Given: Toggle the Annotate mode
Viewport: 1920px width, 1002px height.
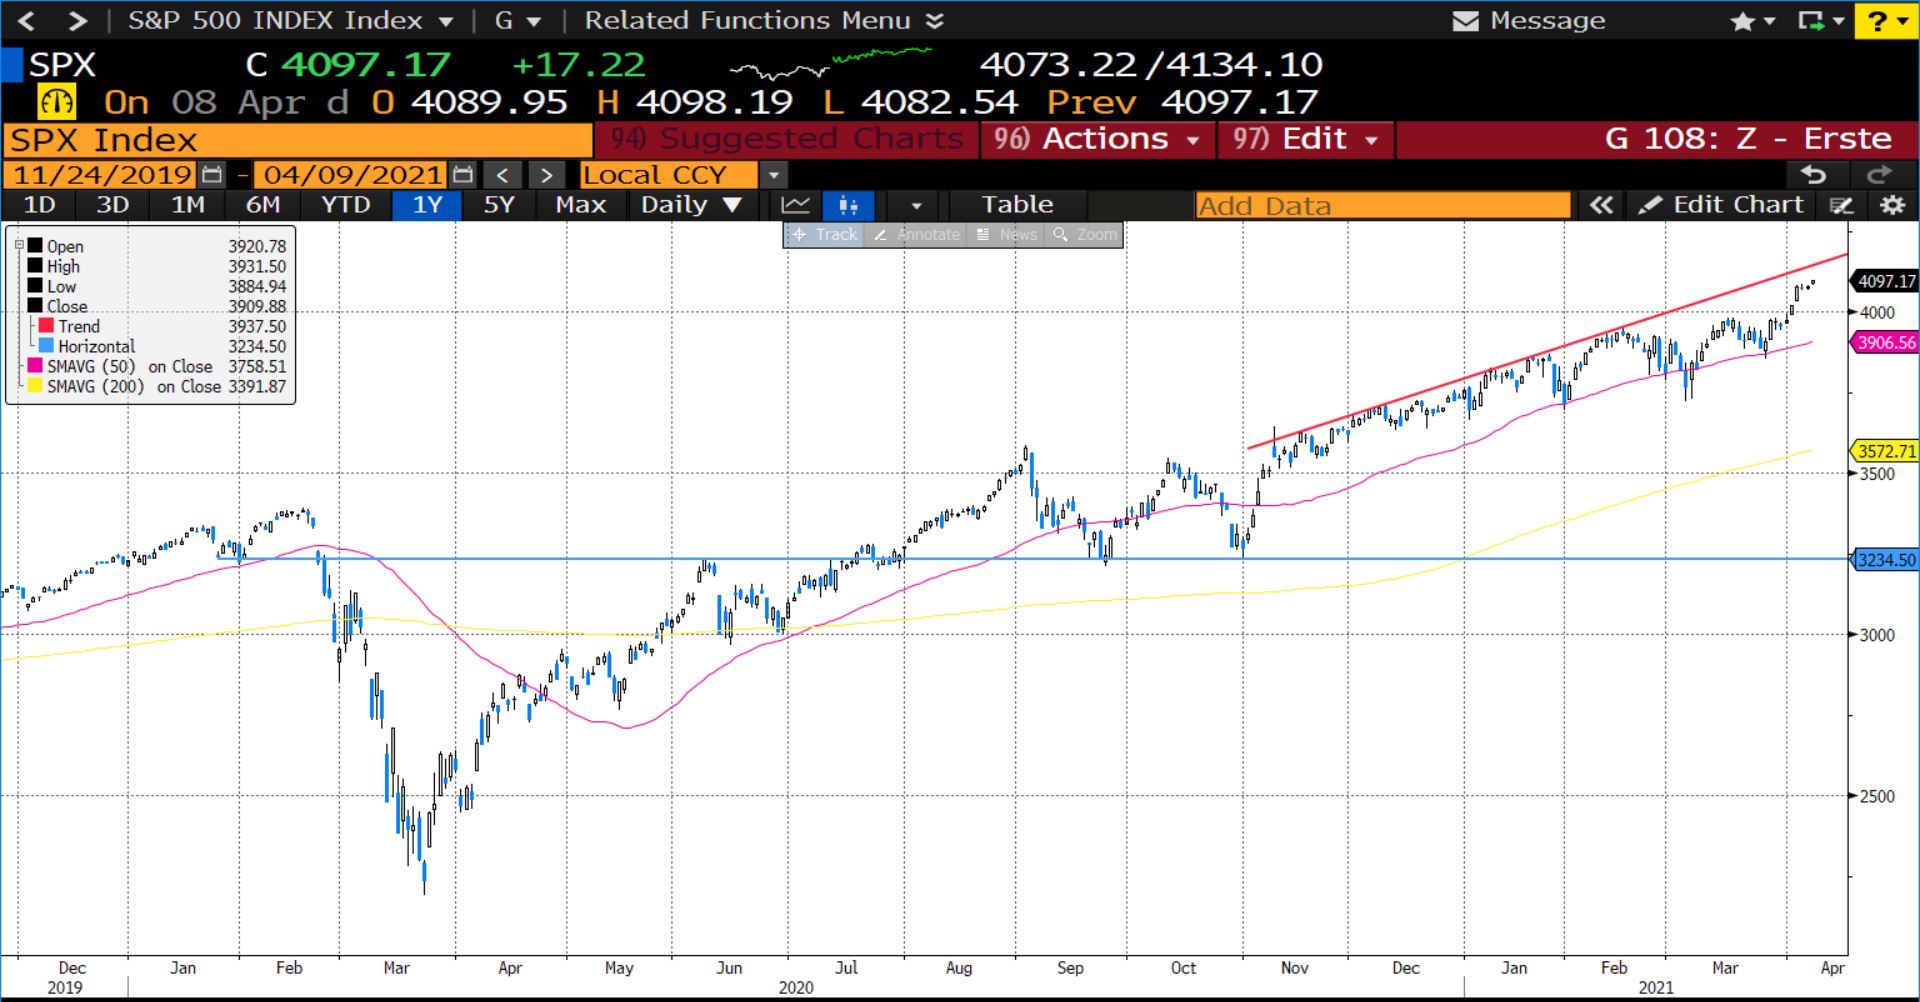Looking at the screenshot, I should [917, 234].
